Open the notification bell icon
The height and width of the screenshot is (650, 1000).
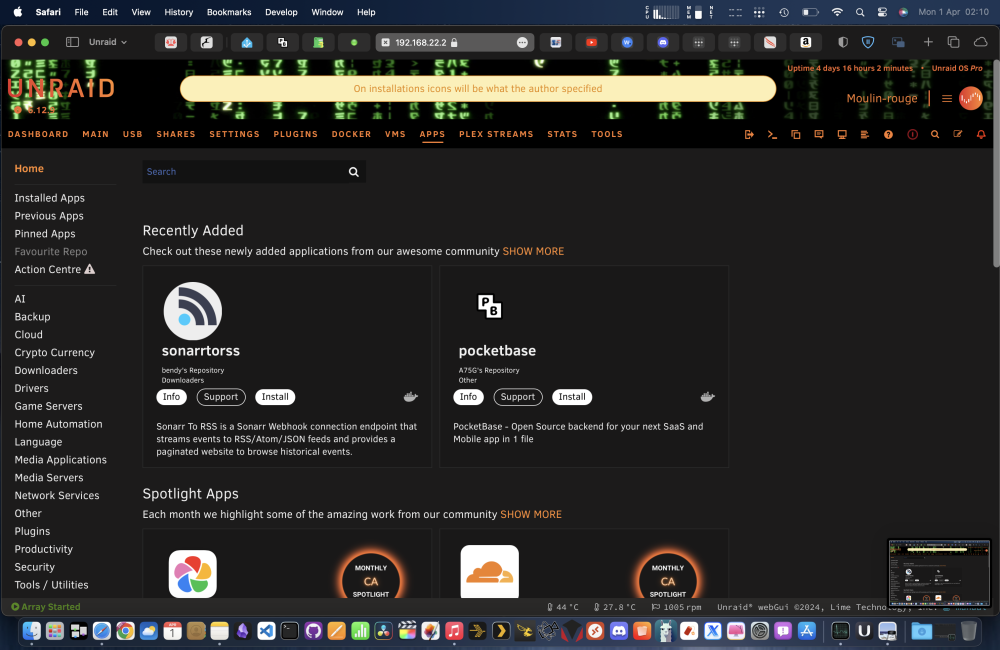(x=981, y=135)
